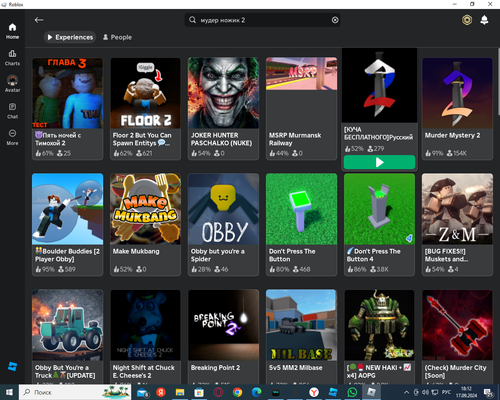500x400 pixels.
Task: Open the volume control in tray
Action: 426,392
